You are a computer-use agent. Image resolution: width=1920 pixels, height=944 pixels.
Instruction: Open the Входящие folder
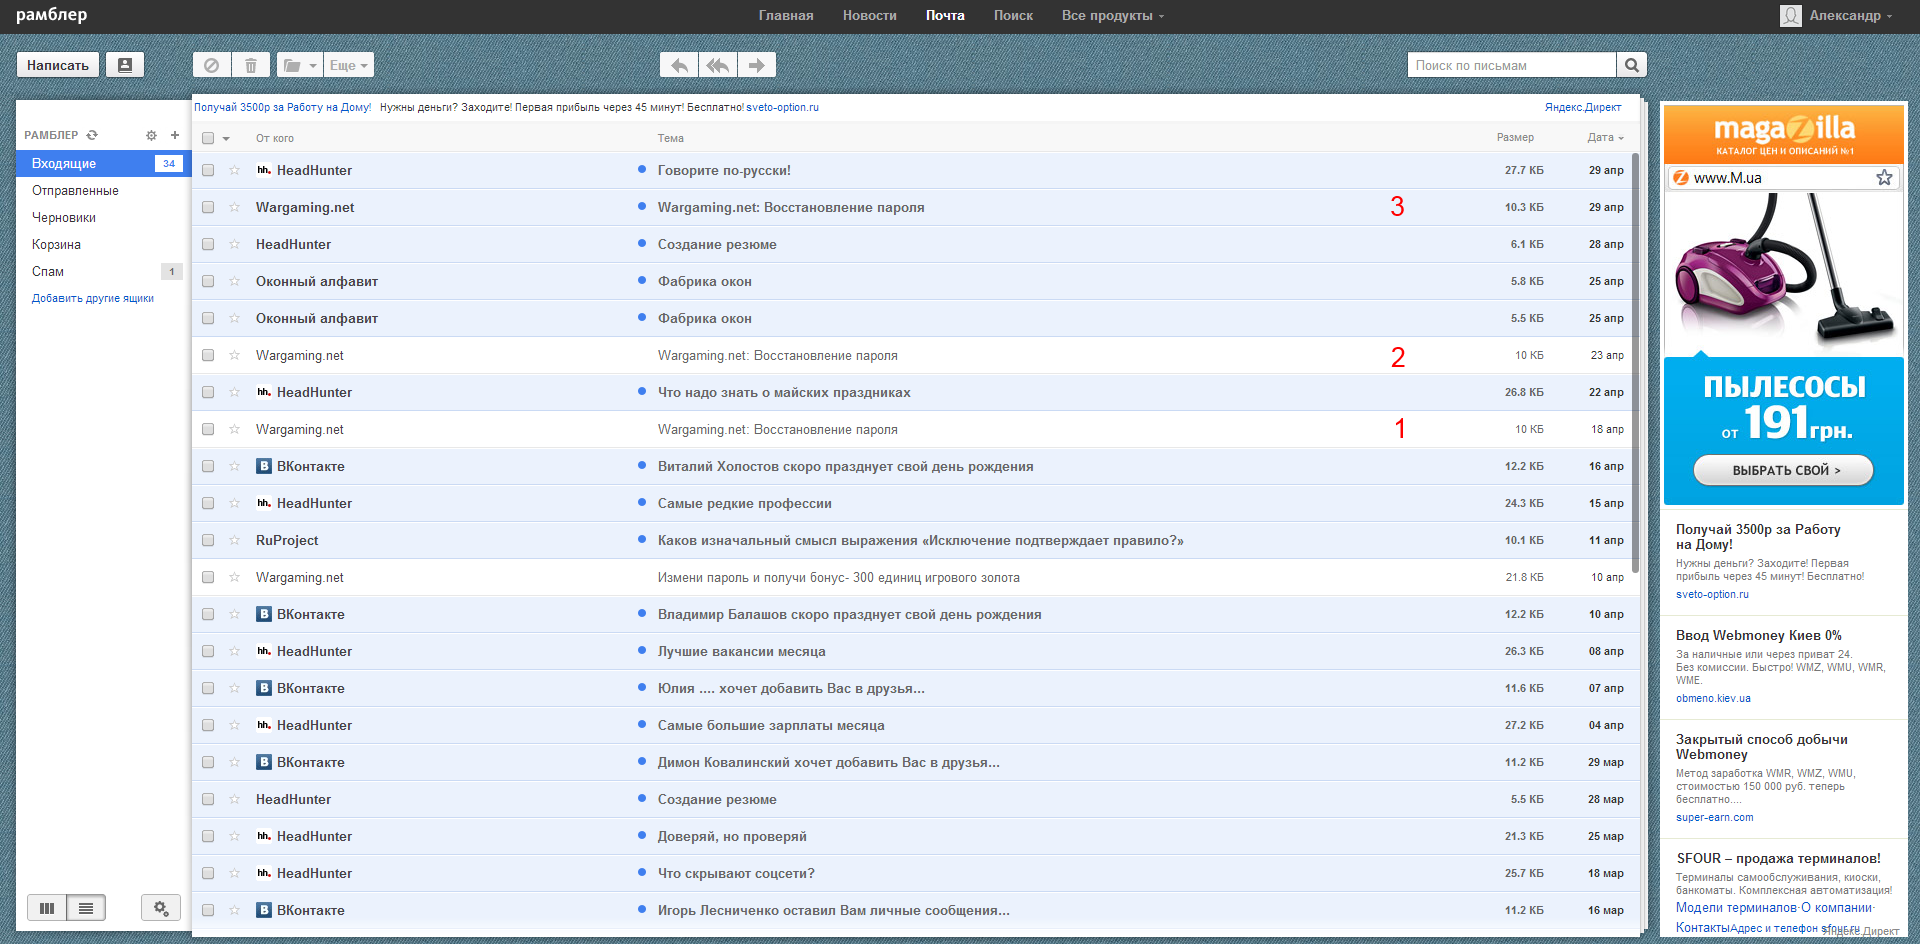(x=103, y=163)
